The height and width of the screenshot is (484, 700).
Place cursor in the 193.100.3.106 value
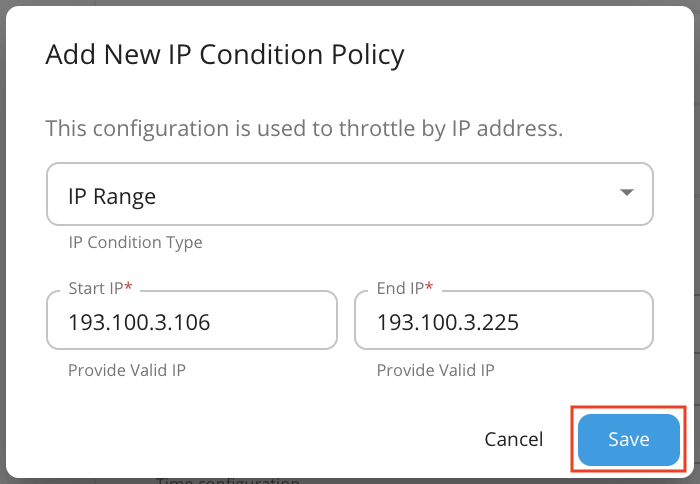[x=139, y=322]
